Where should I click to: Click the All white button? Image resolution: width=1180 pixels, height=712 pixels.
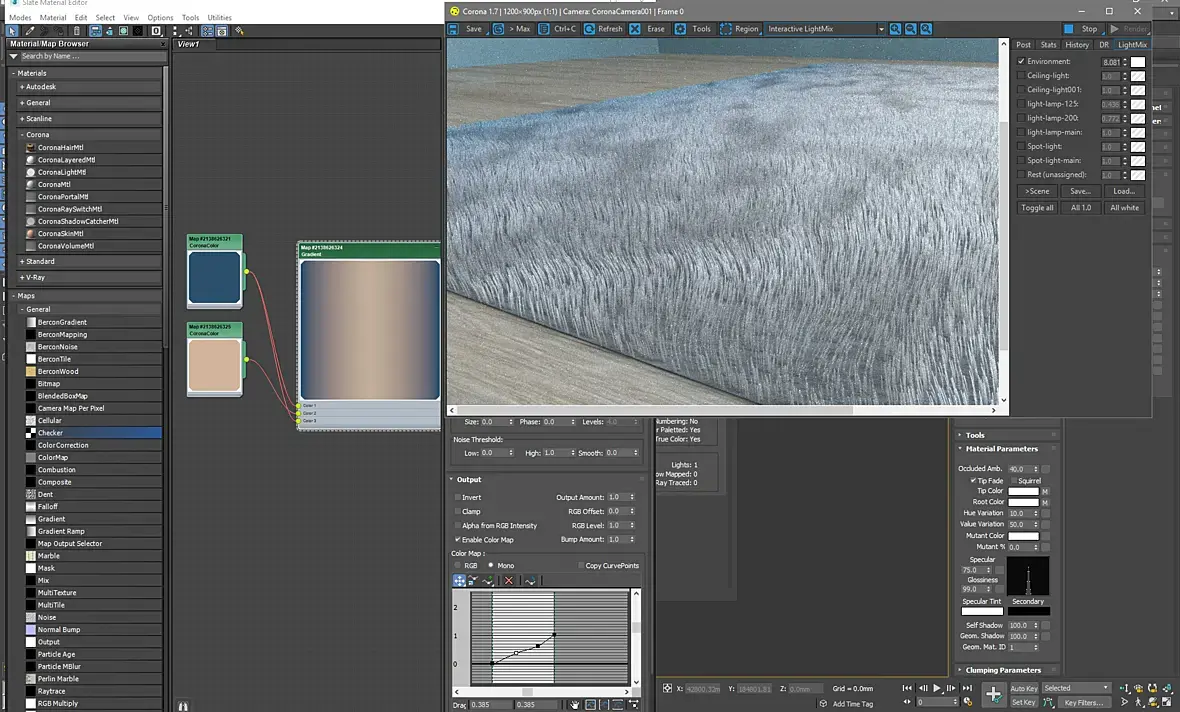(x=1124, y=208)
